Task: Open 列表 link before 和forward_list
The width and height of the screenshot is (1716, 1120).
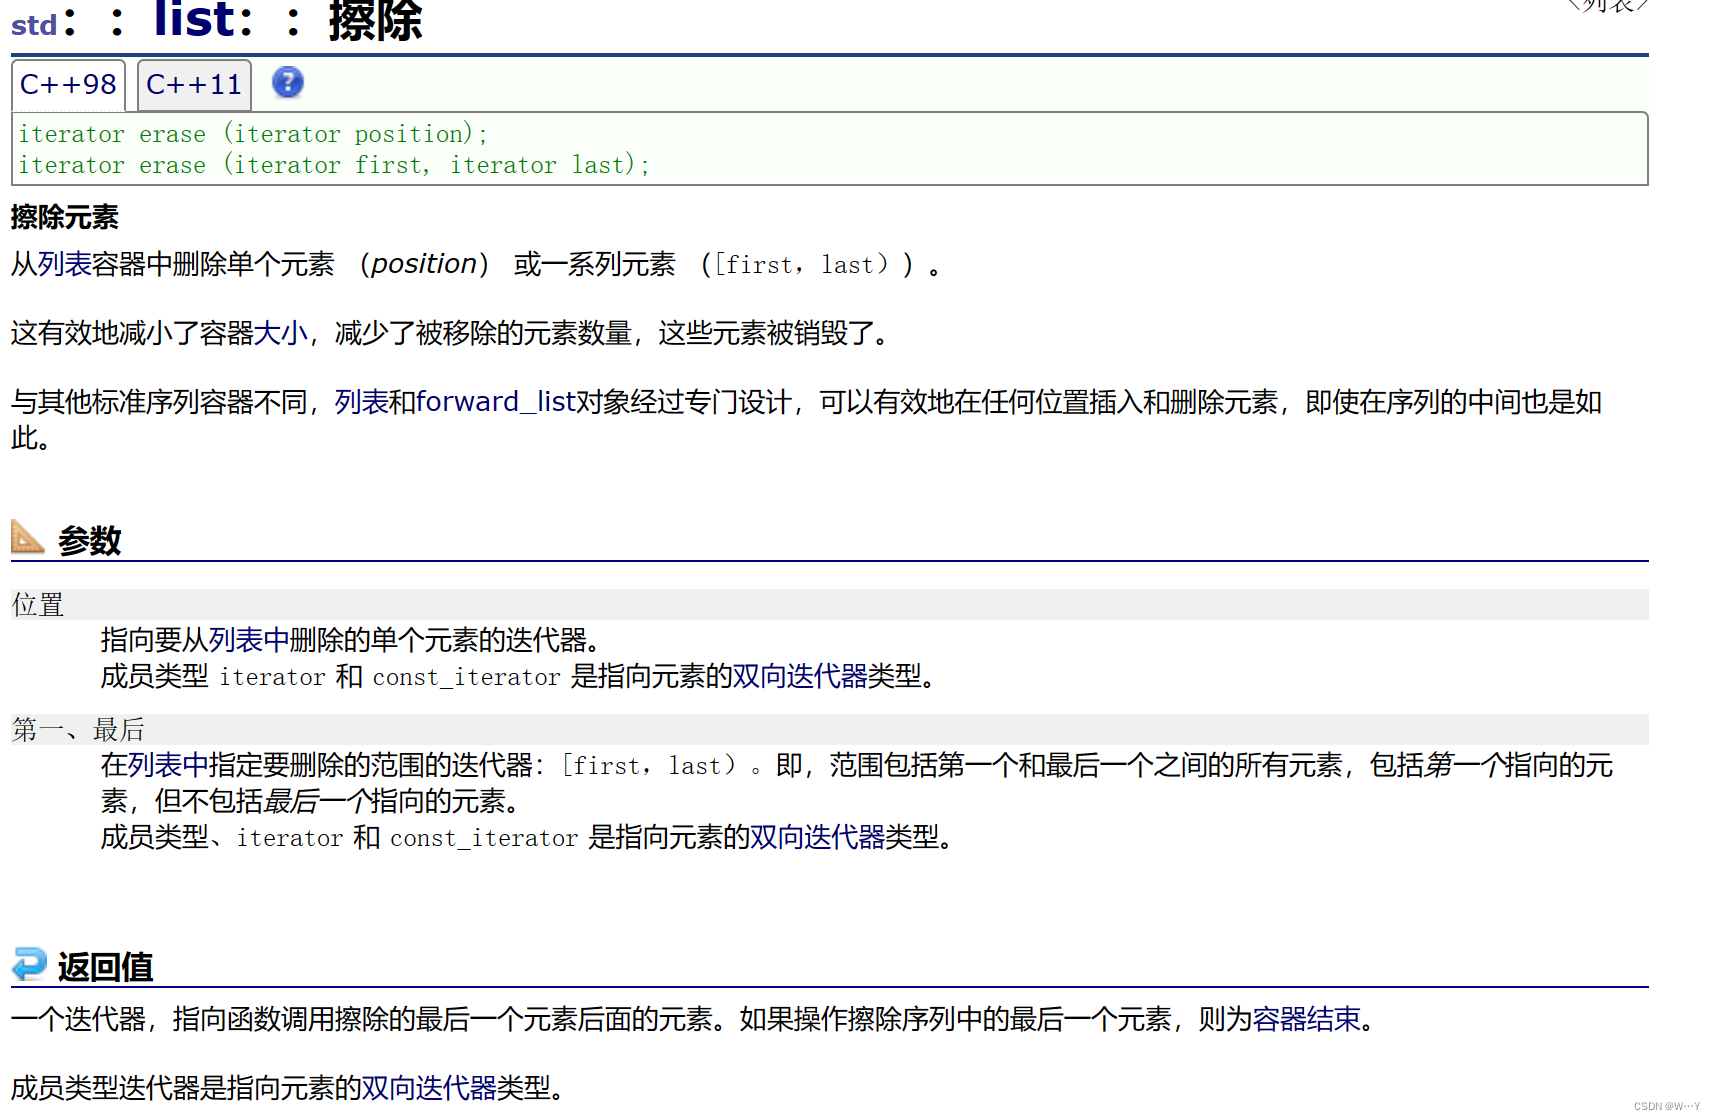Action: point(361,402)
